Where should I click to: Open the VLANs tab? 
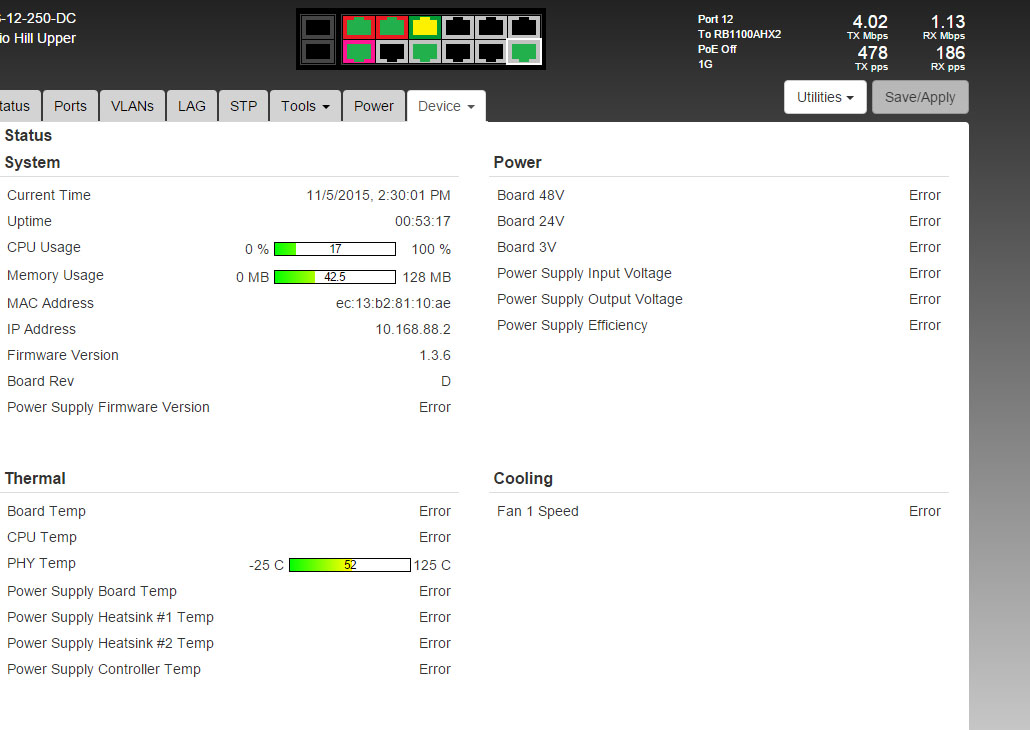132,106
